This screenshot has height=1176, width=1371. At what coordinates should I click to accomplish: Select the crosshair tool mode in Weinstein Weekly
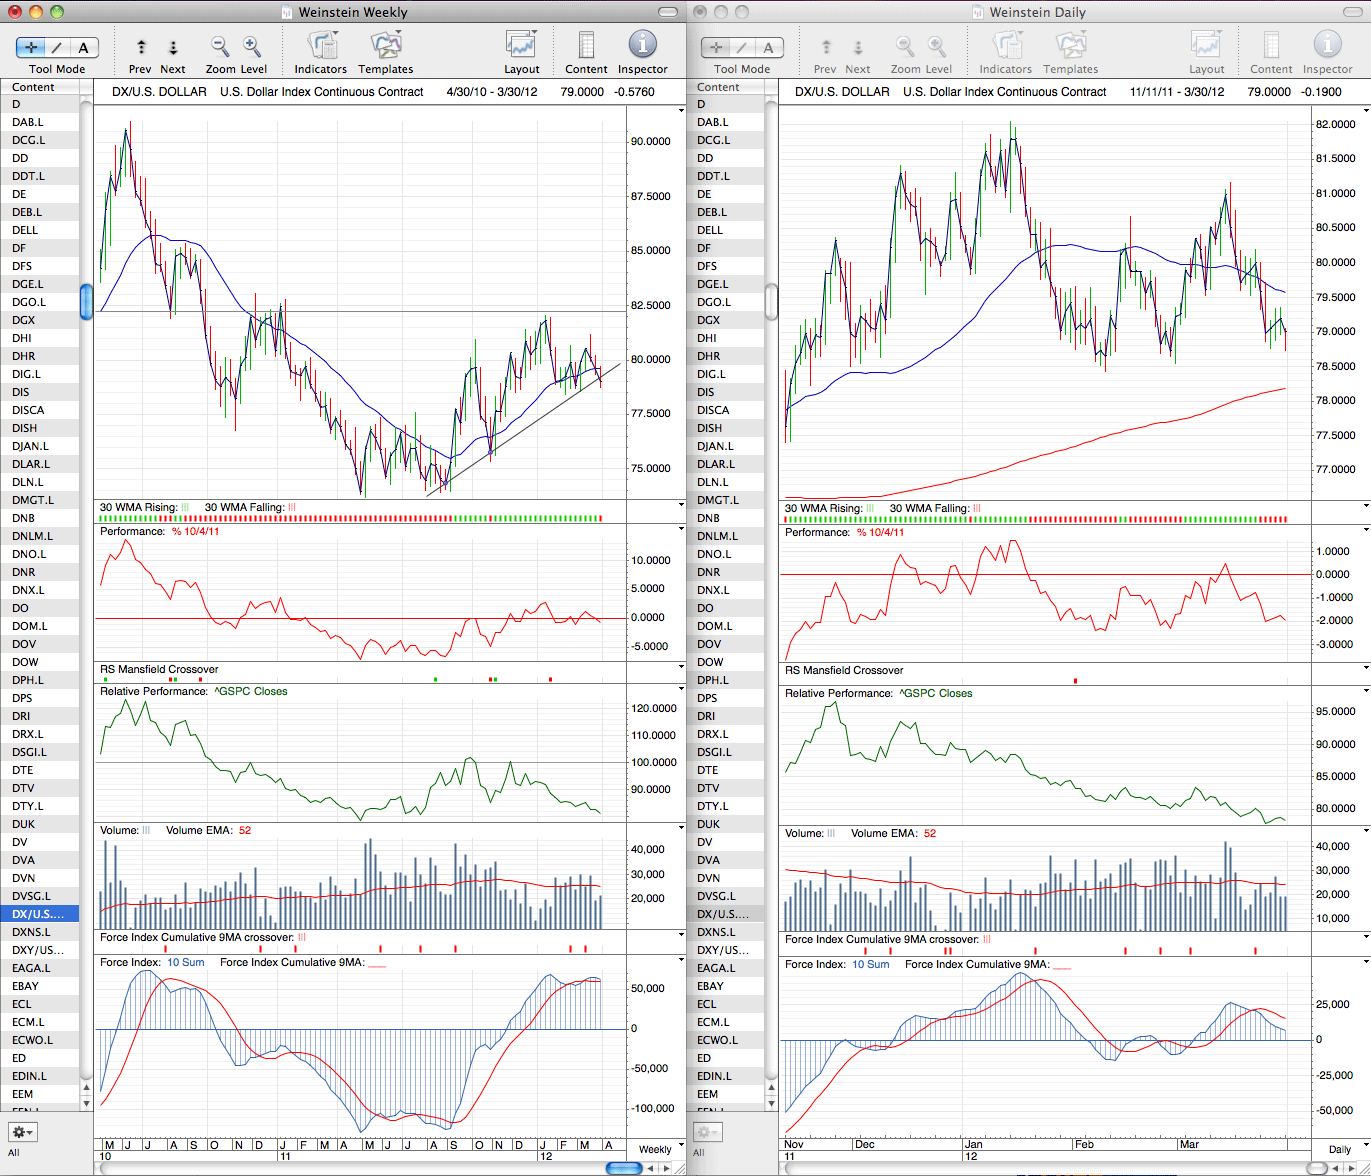31,47
